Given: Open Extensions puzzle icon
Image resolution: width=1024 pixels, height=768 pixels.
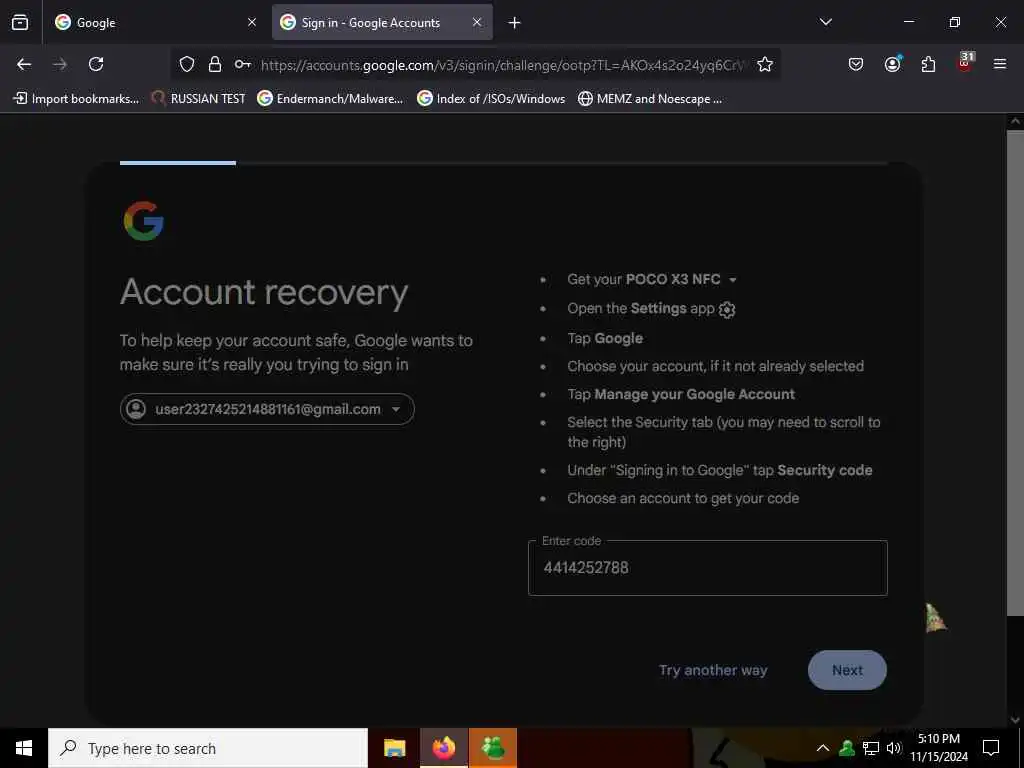Looking at the screenshot, I should pyautogui.click(x=928, y=64).
